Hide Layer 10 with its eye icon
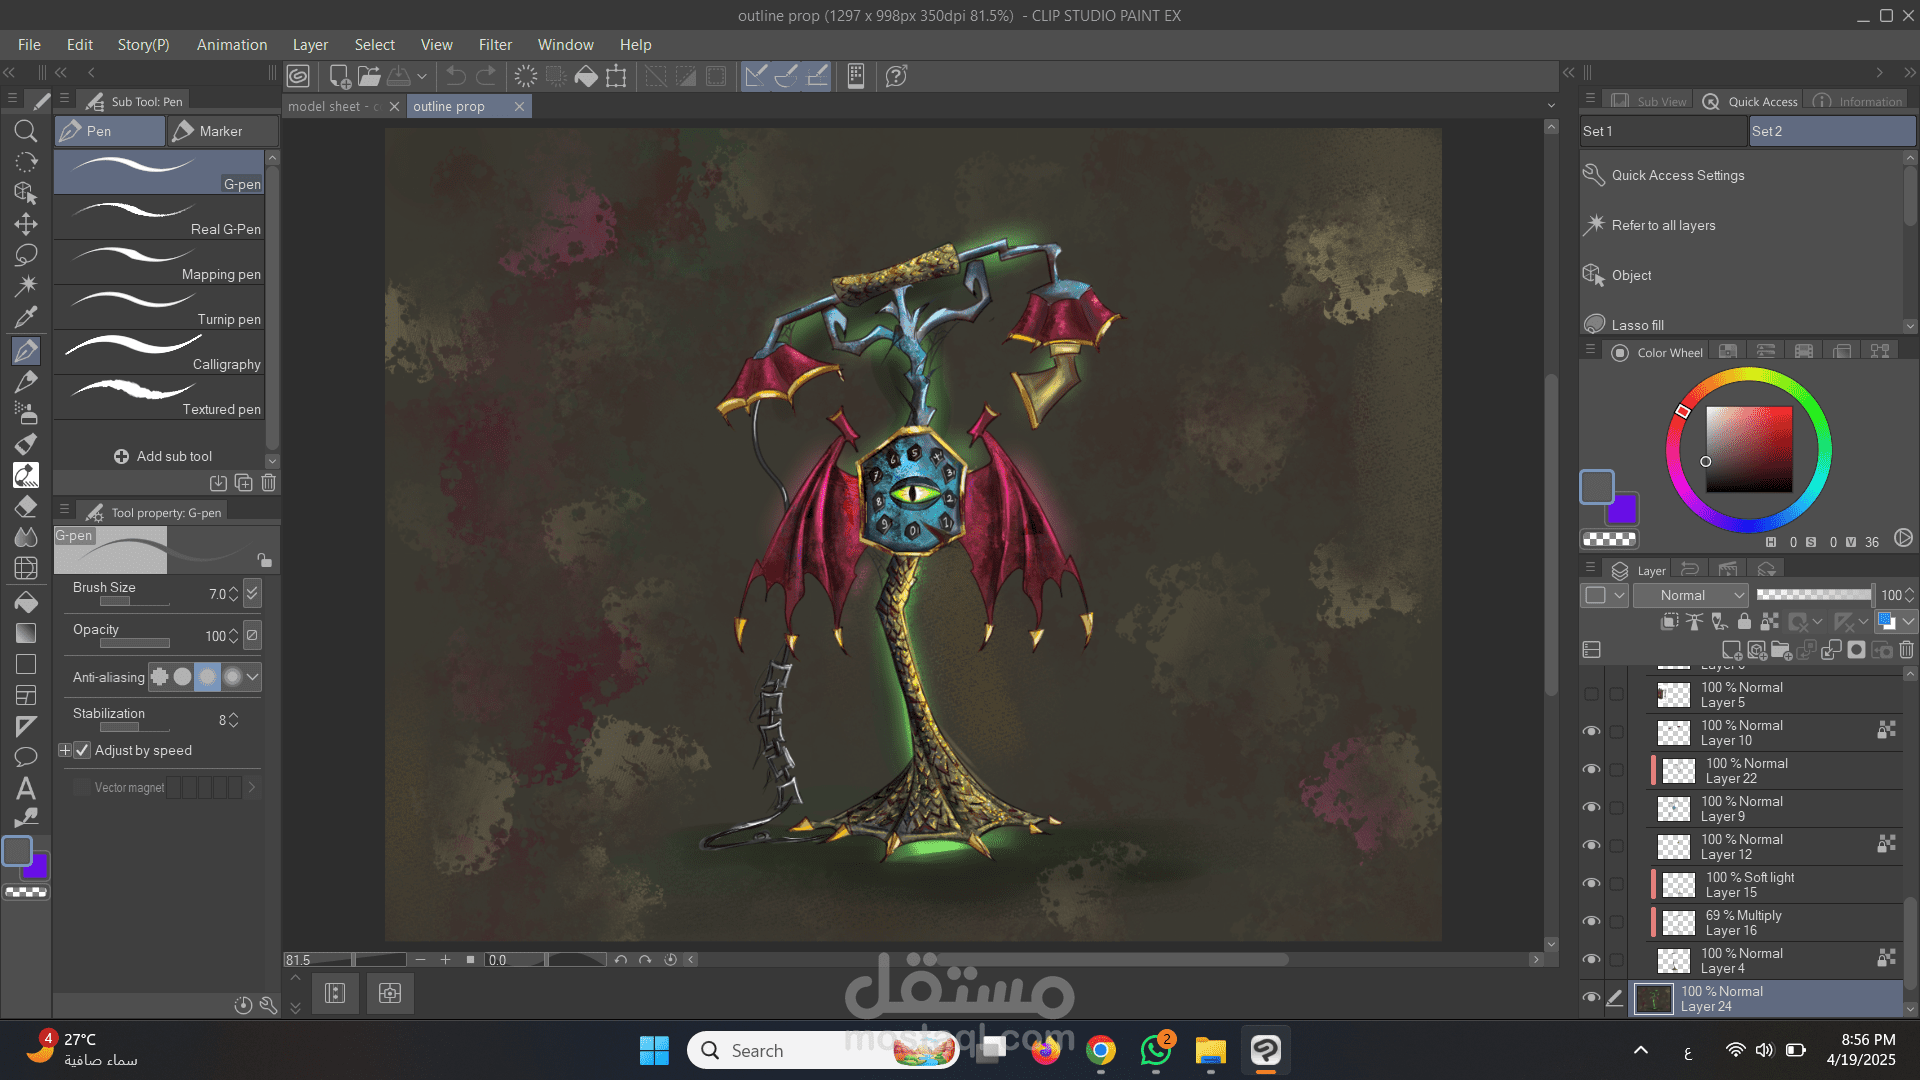Image resolution: width=1920 pixels, height=1080 pixels. 1591,732
